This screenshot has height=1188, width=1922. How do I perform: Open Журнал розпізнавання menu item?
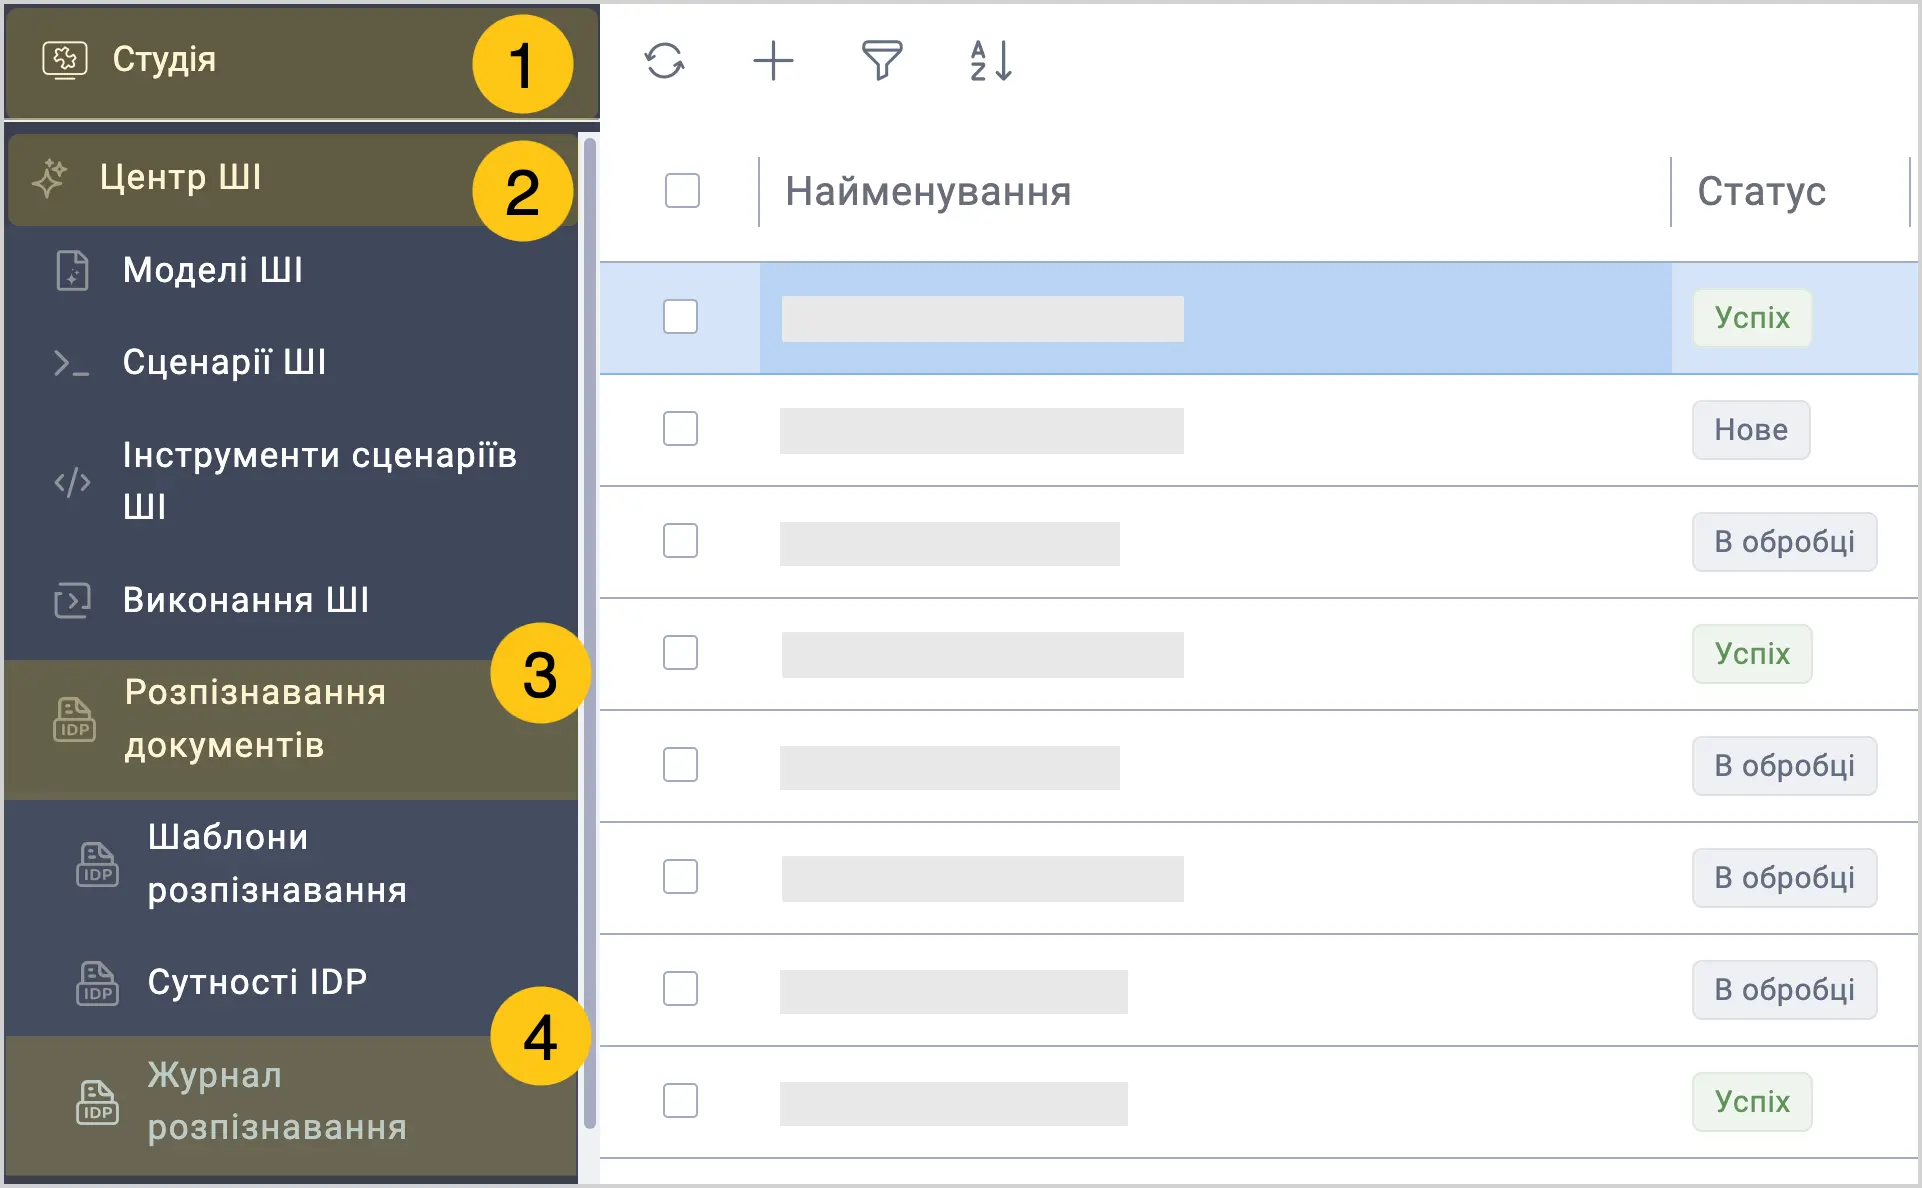pos(292,1103)
